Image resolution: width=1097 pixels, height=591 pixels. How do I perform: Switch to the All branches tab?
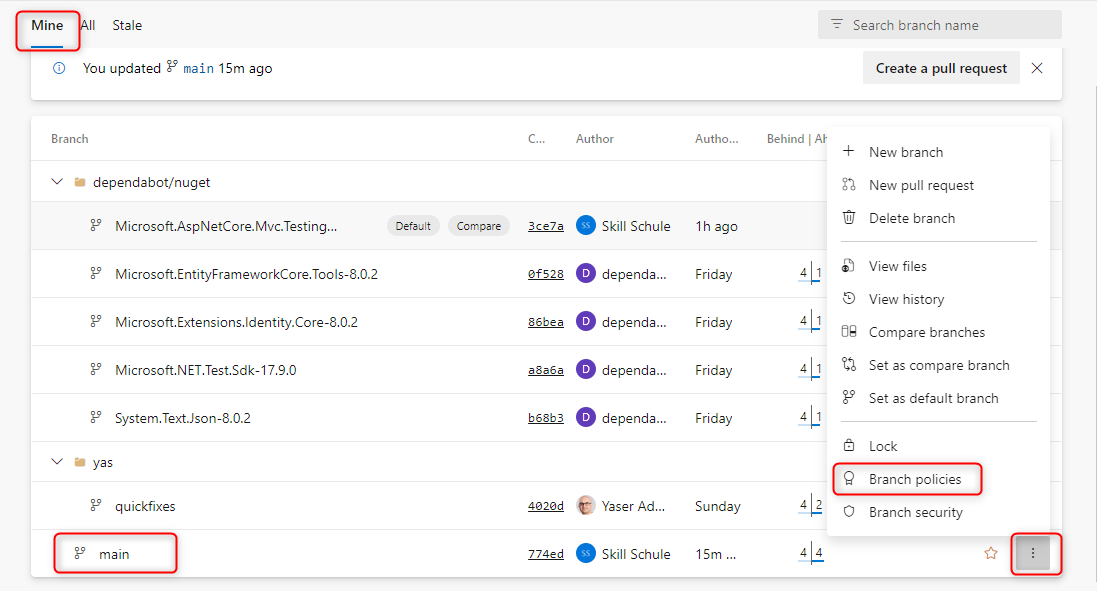tap(88, 25)
